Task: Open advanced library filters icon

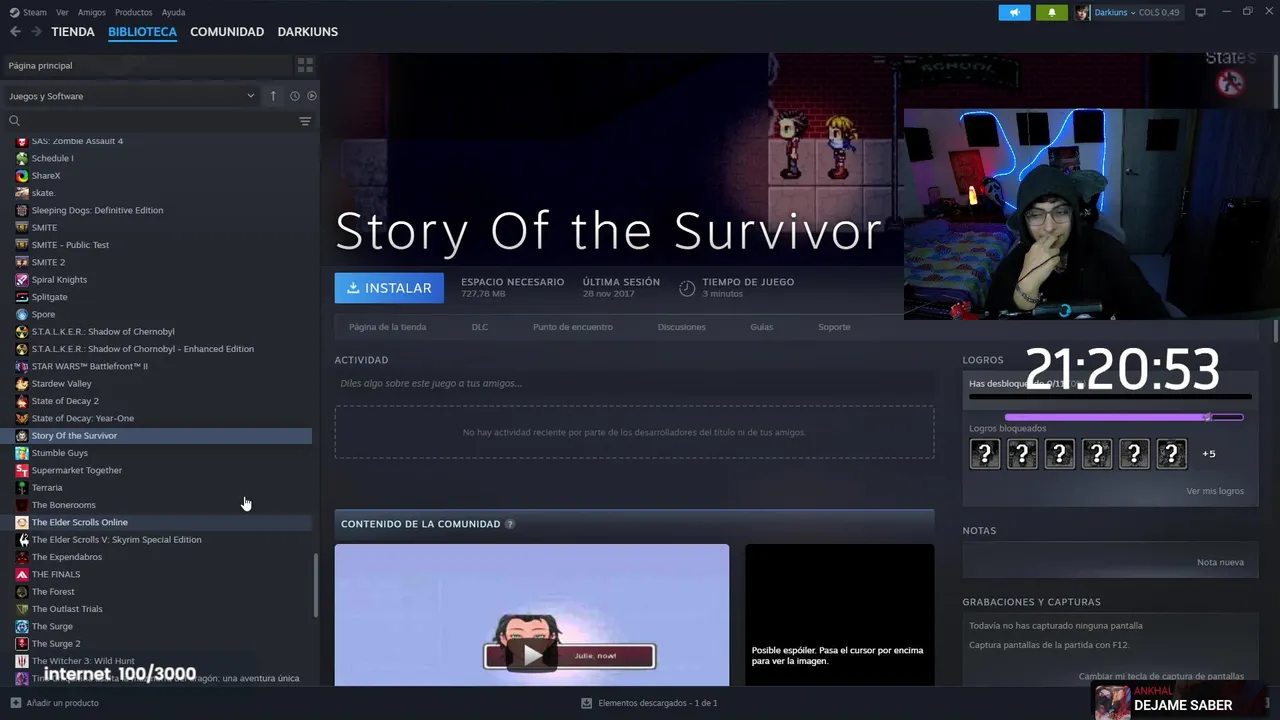Action: [305, 121]
